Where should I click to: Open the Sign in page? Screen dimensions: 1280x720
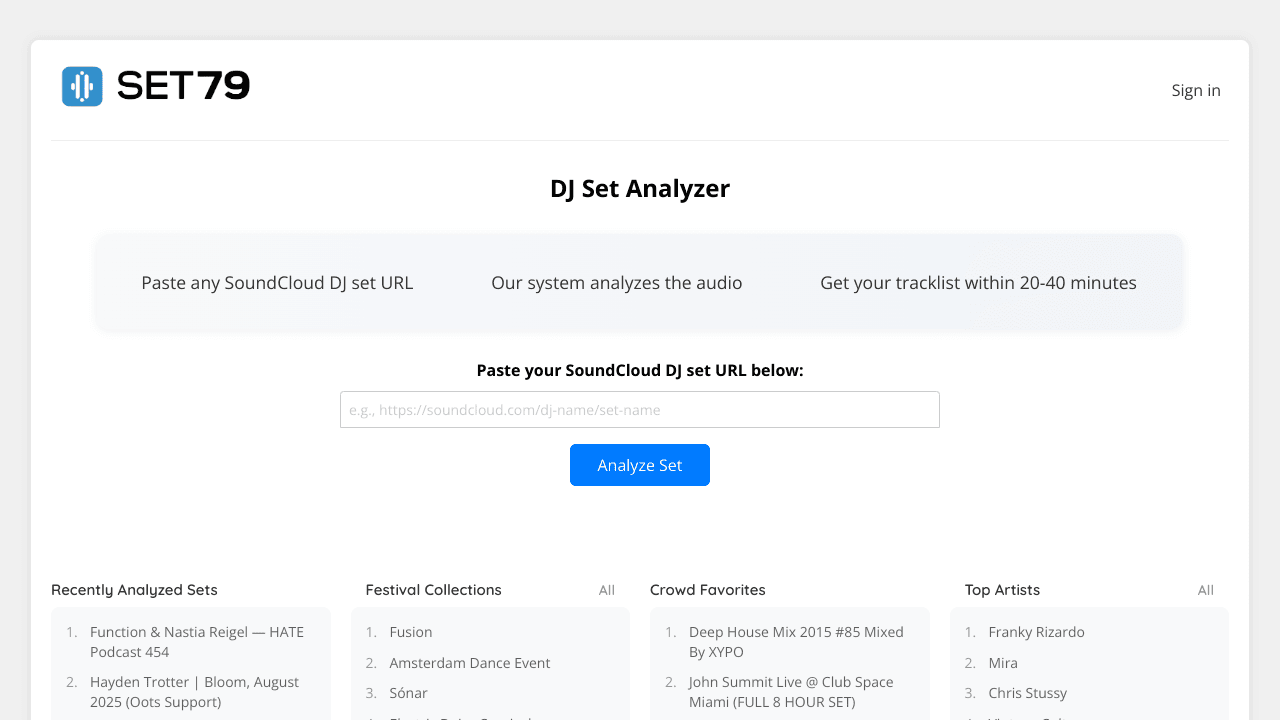(x=1195, y=90)
